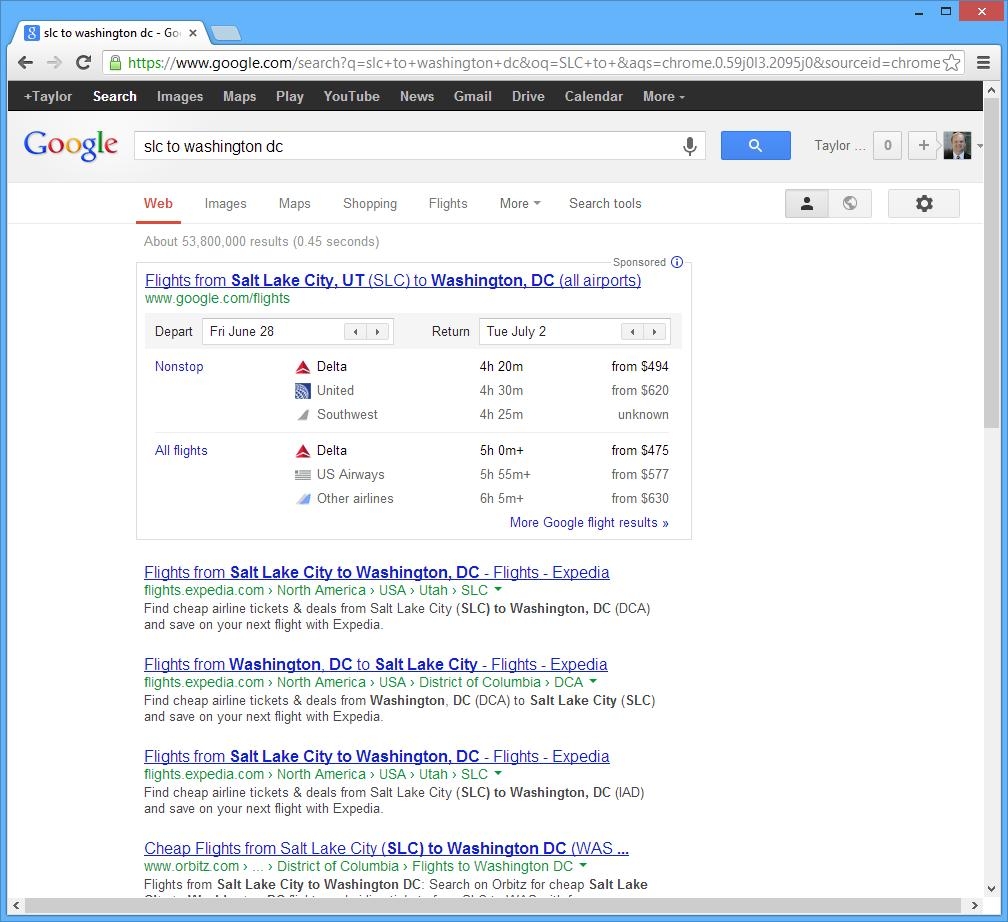Open the More dropdown beside Flights tab

pos(519,203)
